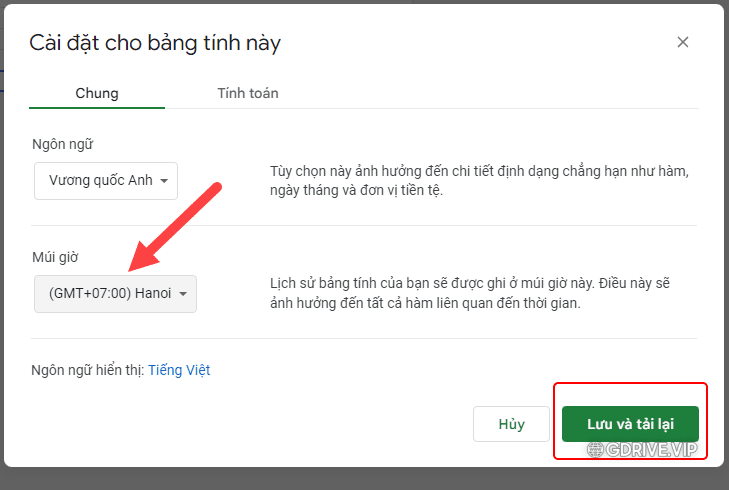Click the caret arrow next to Hanoi
Viewport: 729px width, 490px height.
(183, 294)
